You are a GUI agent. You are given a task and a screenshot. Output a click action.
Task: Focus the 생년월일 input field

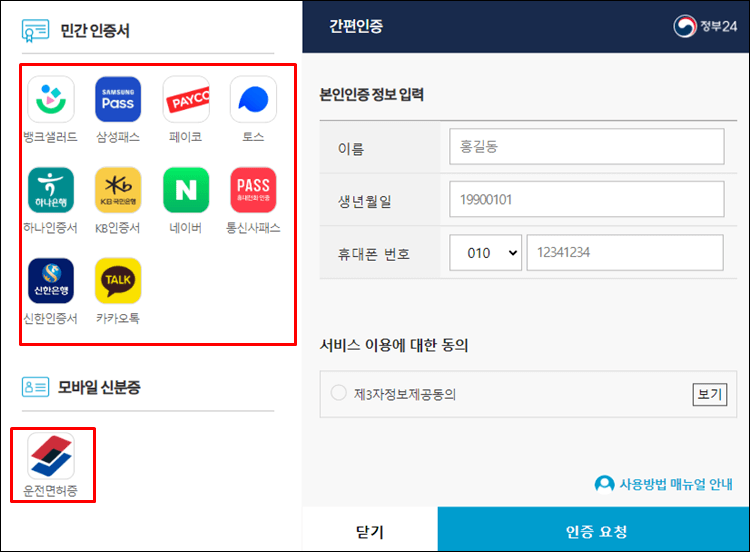(586, 199)
